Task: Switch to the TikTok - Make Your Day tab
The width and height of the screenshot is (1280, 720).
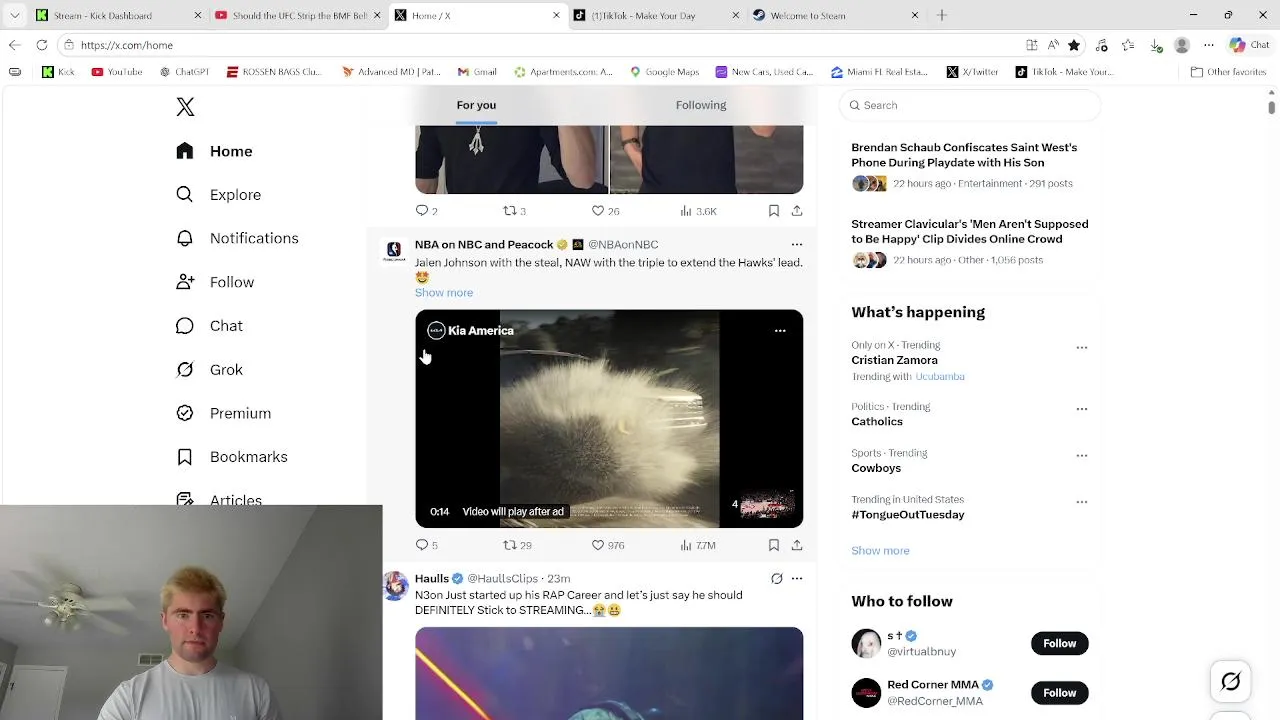Action: 656,15
